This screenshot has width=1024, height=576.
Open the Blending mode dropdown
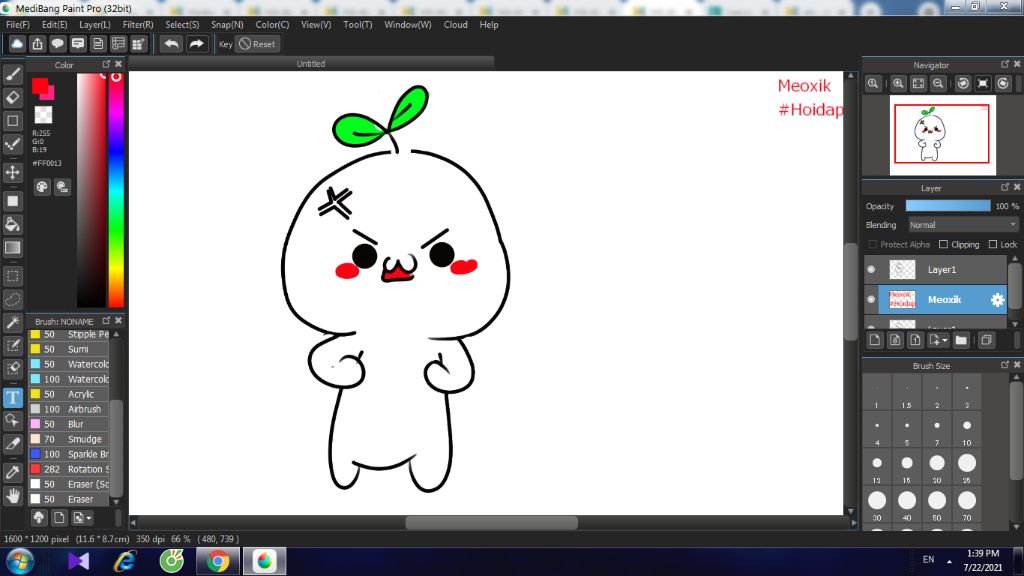(x=963, y=225)
